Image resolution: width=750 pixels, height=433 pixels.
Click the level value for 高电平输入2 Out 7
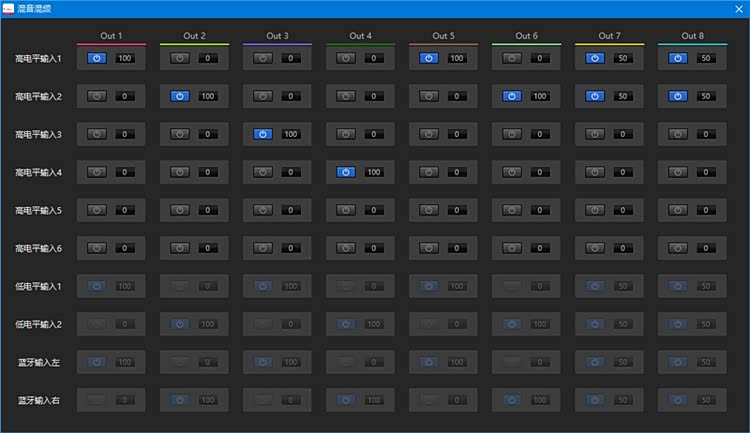(623, 97)
